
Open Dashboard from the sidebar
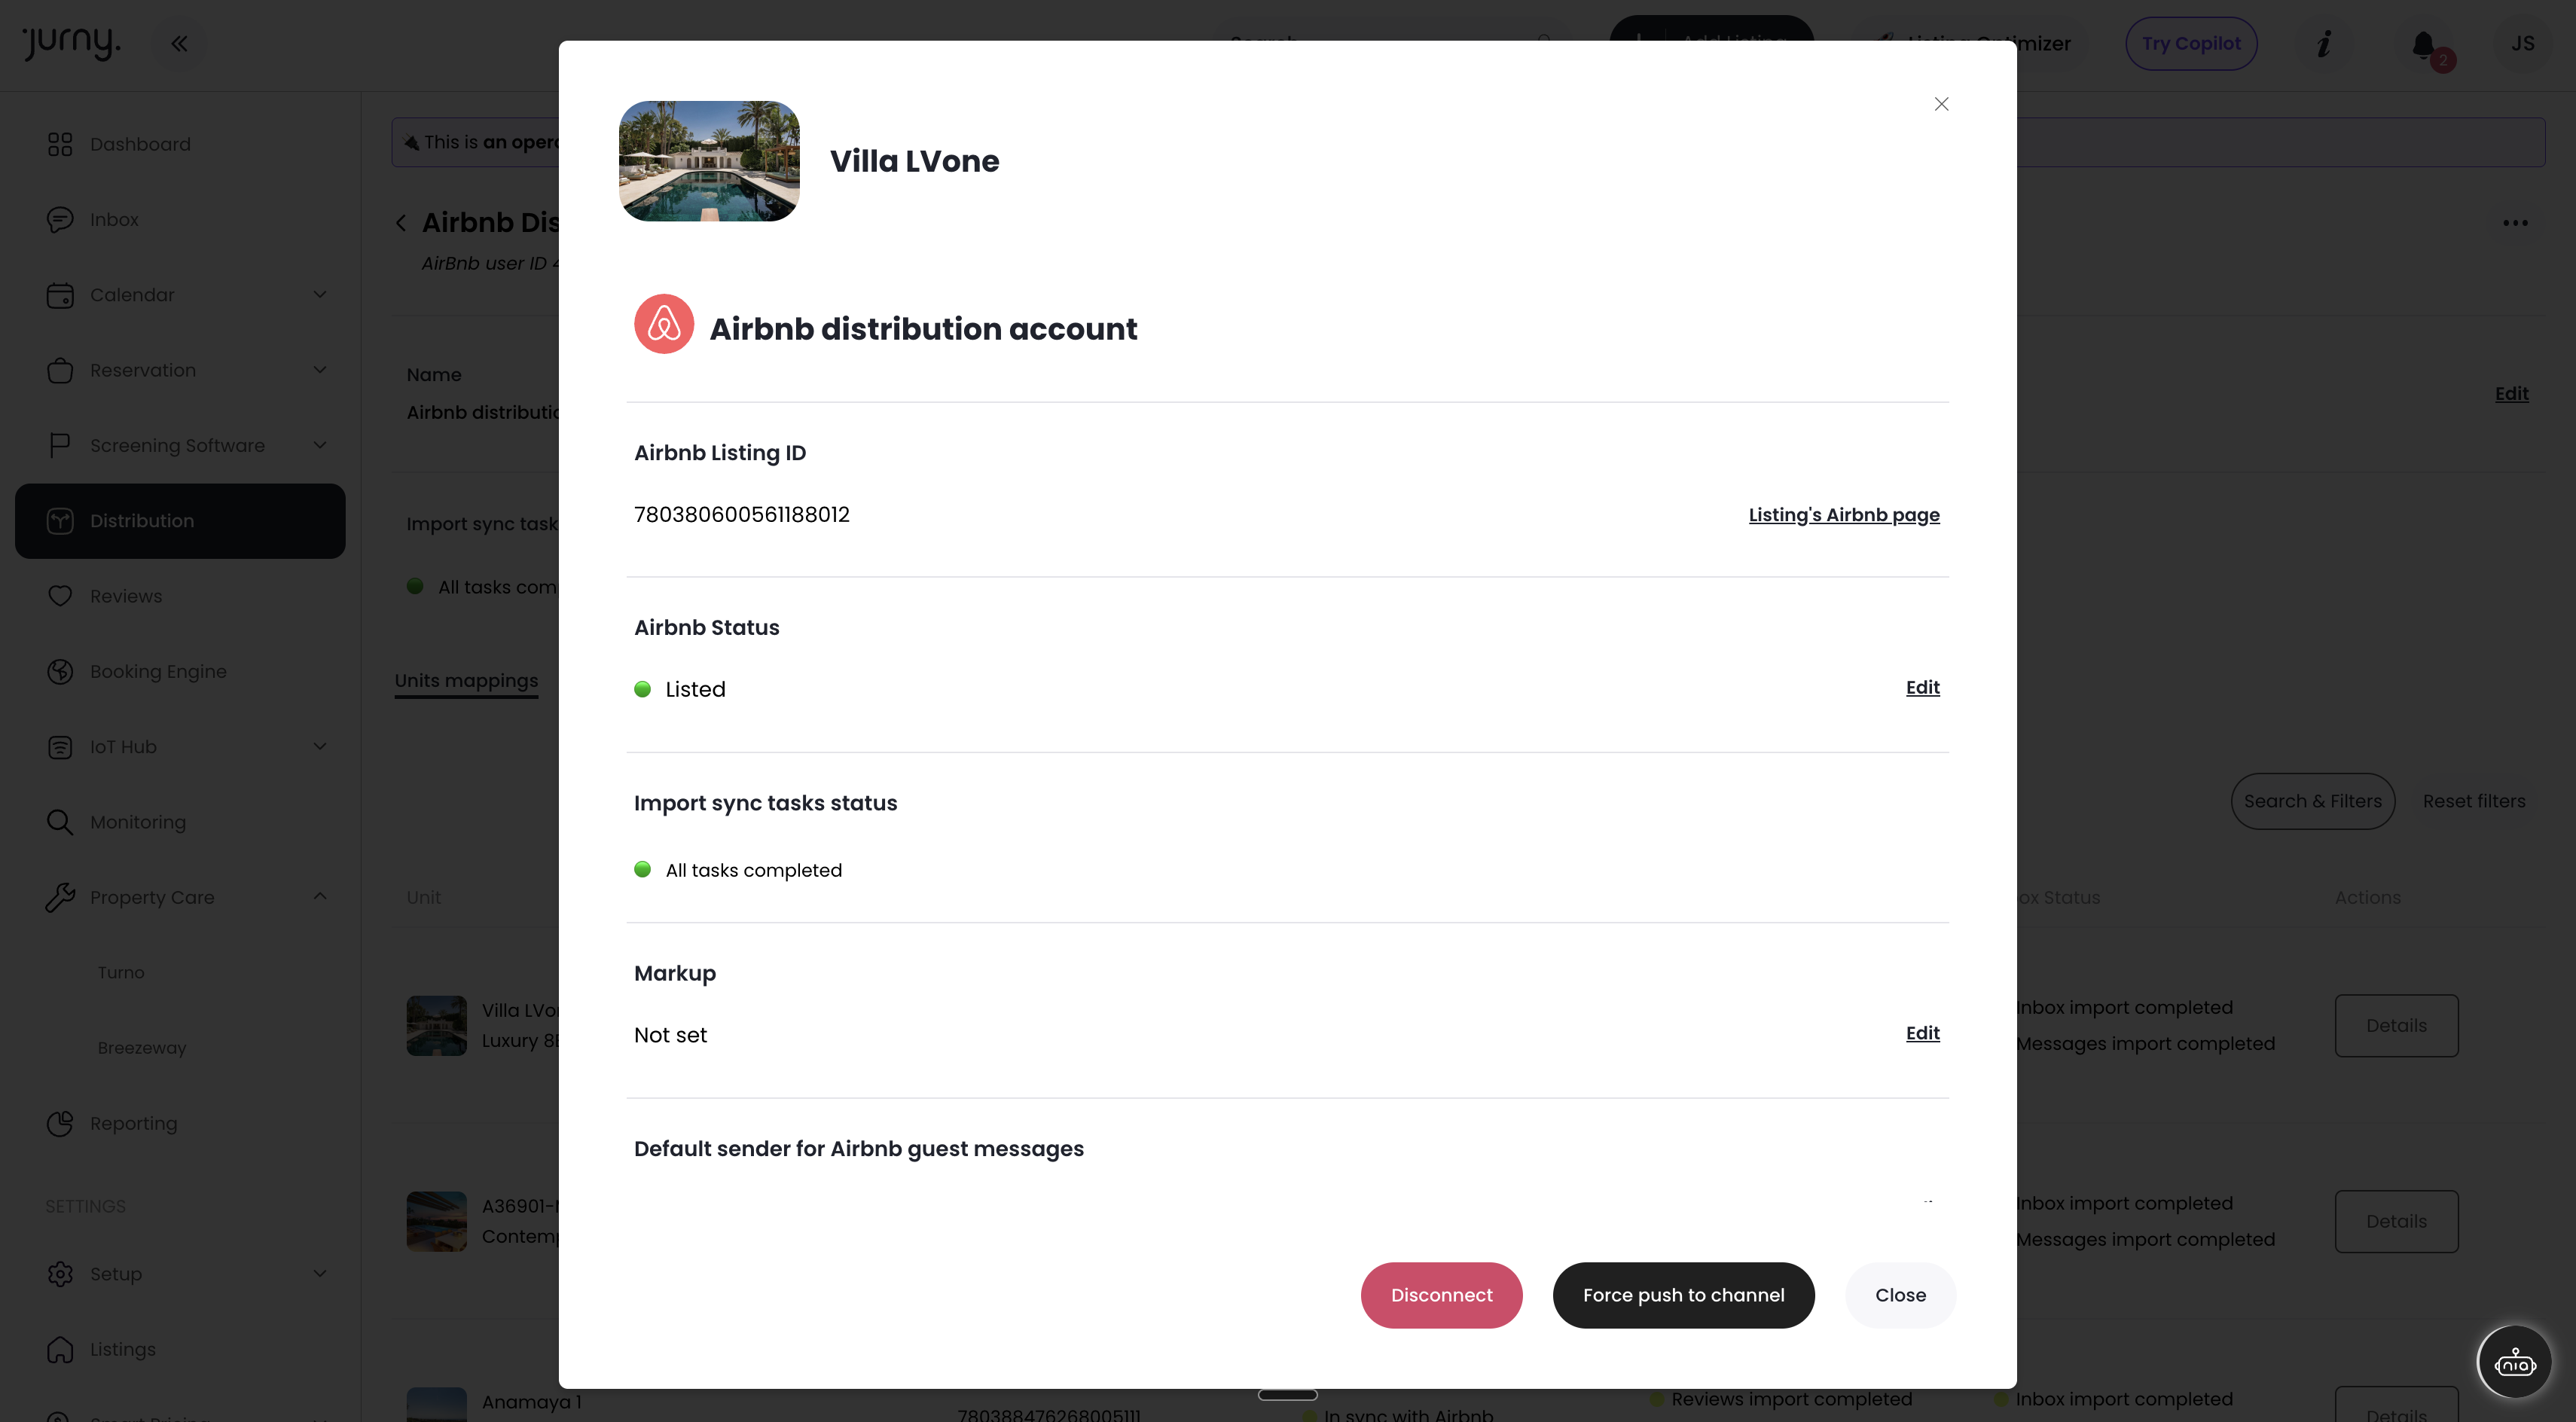pyautogui.click(x=140, y=144)
